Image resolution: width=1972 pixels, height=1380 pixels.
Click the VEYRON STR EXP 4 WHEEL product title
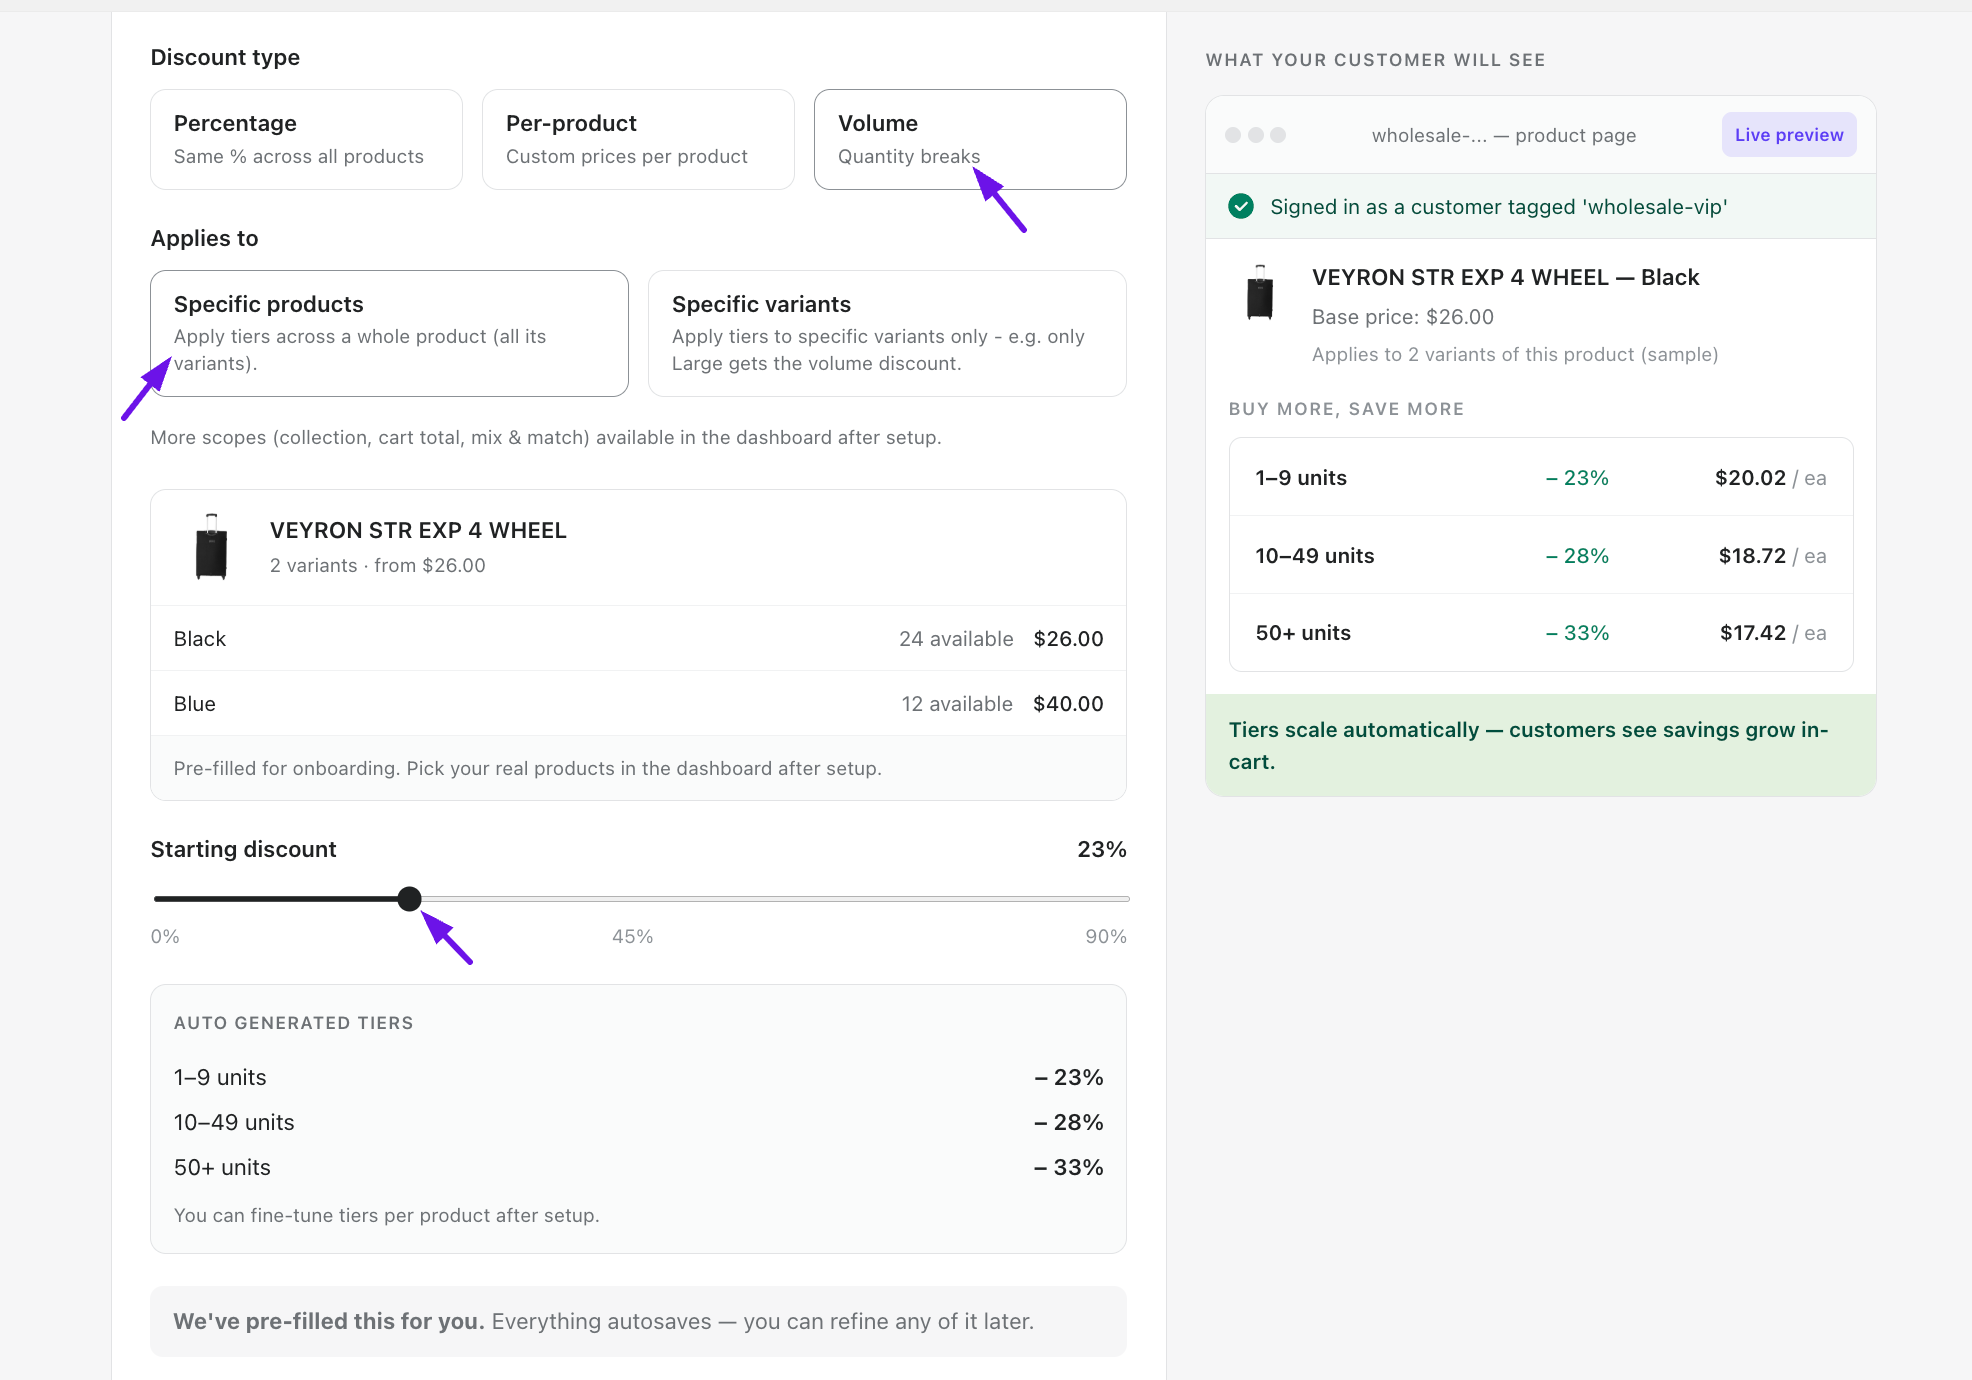point(418,530)
